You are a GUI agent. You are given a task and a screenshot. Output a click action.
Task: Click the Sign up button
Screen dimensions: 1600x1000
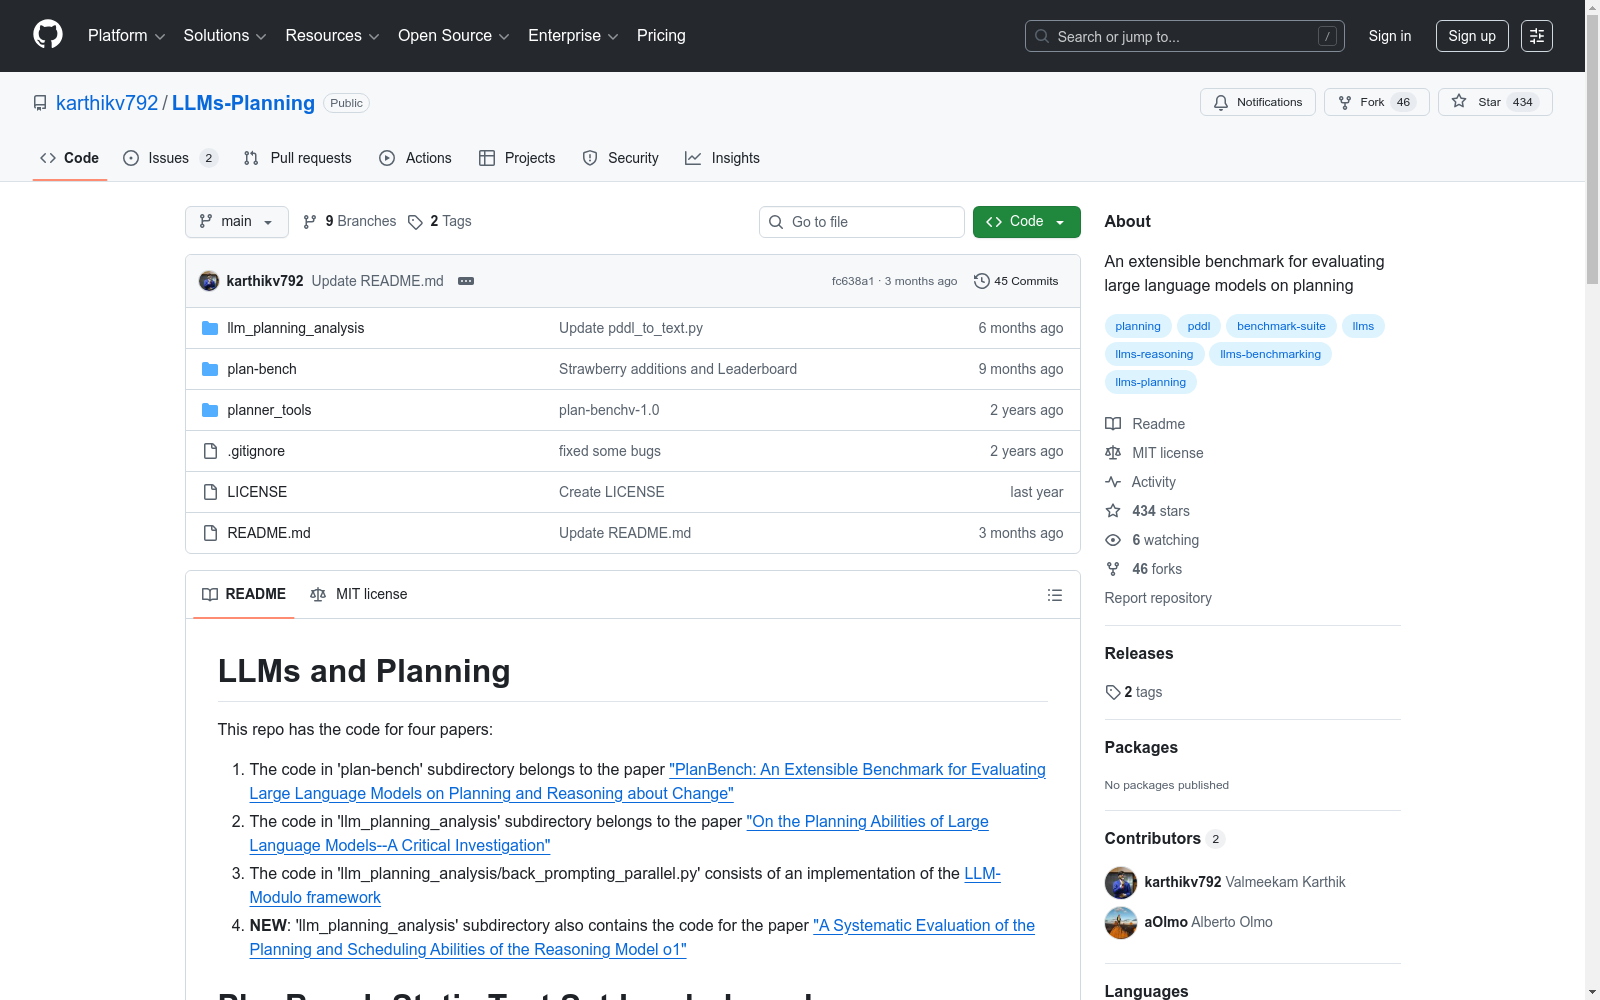(x=1472, y=36)
